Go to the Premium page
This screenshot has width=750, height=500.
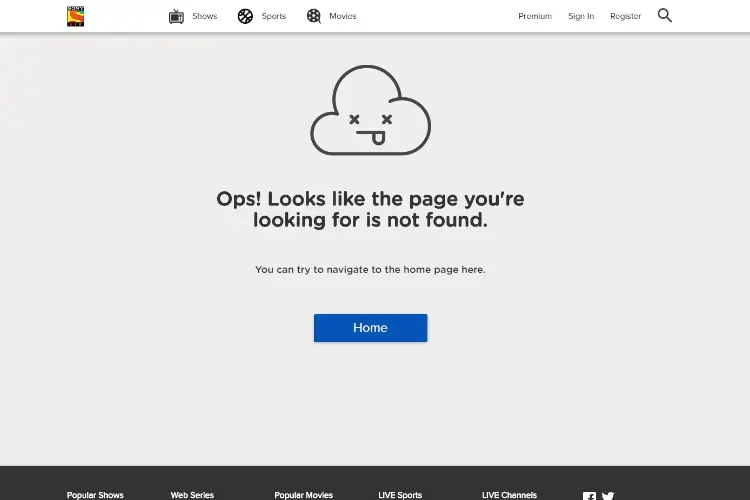pyautogui.click(x=535, y=16)
